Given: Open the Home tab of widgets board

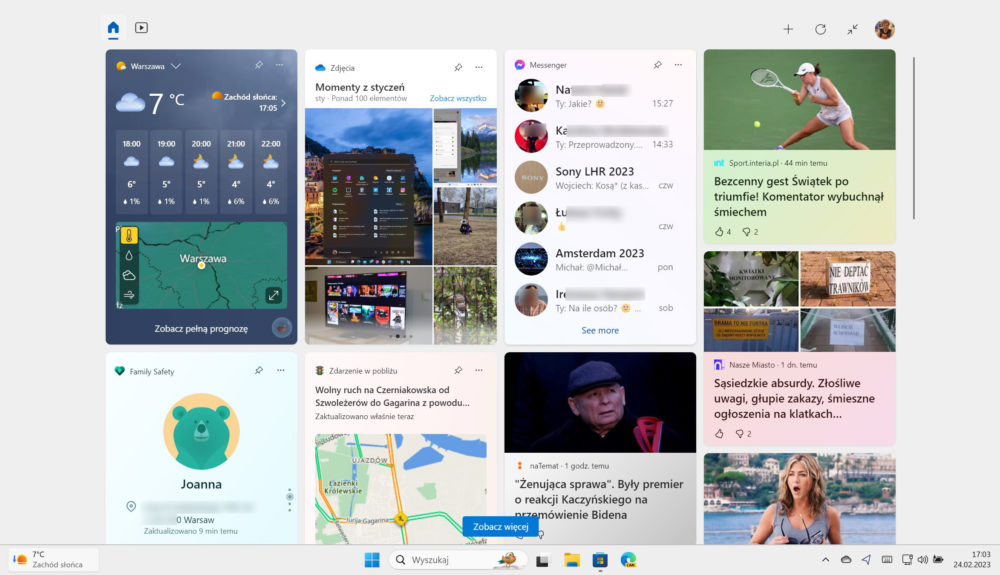Looking at the screenshot, I should pos(114,27).
